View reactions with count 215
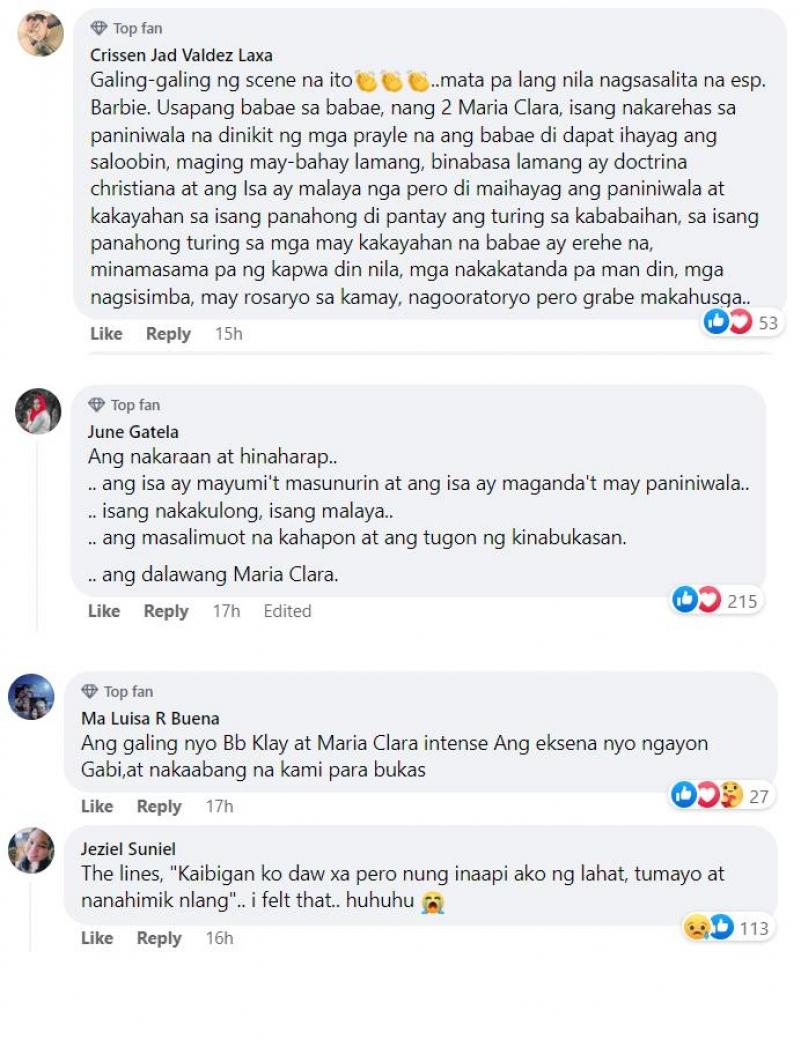 click(715, 601)
